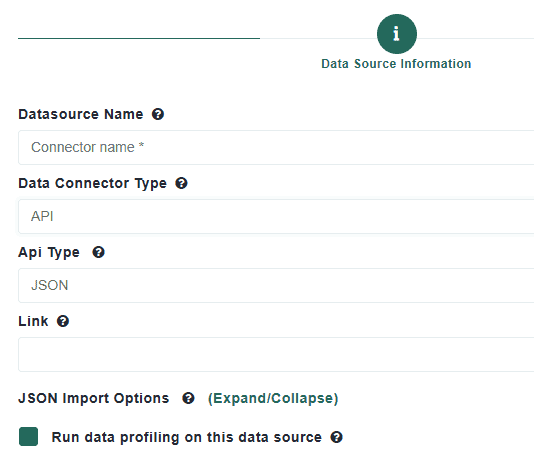Focus the Connector name input field

click(276, 147)
